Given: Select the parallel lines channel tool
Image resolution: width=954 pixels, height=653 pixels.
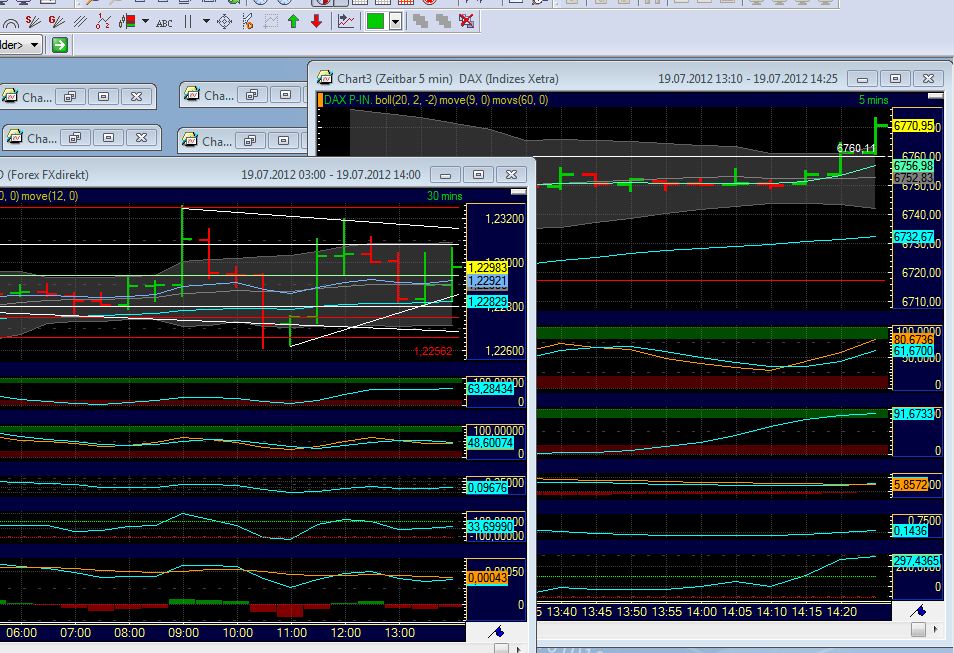Looking at the screenshot, I should tap(80, 23).
